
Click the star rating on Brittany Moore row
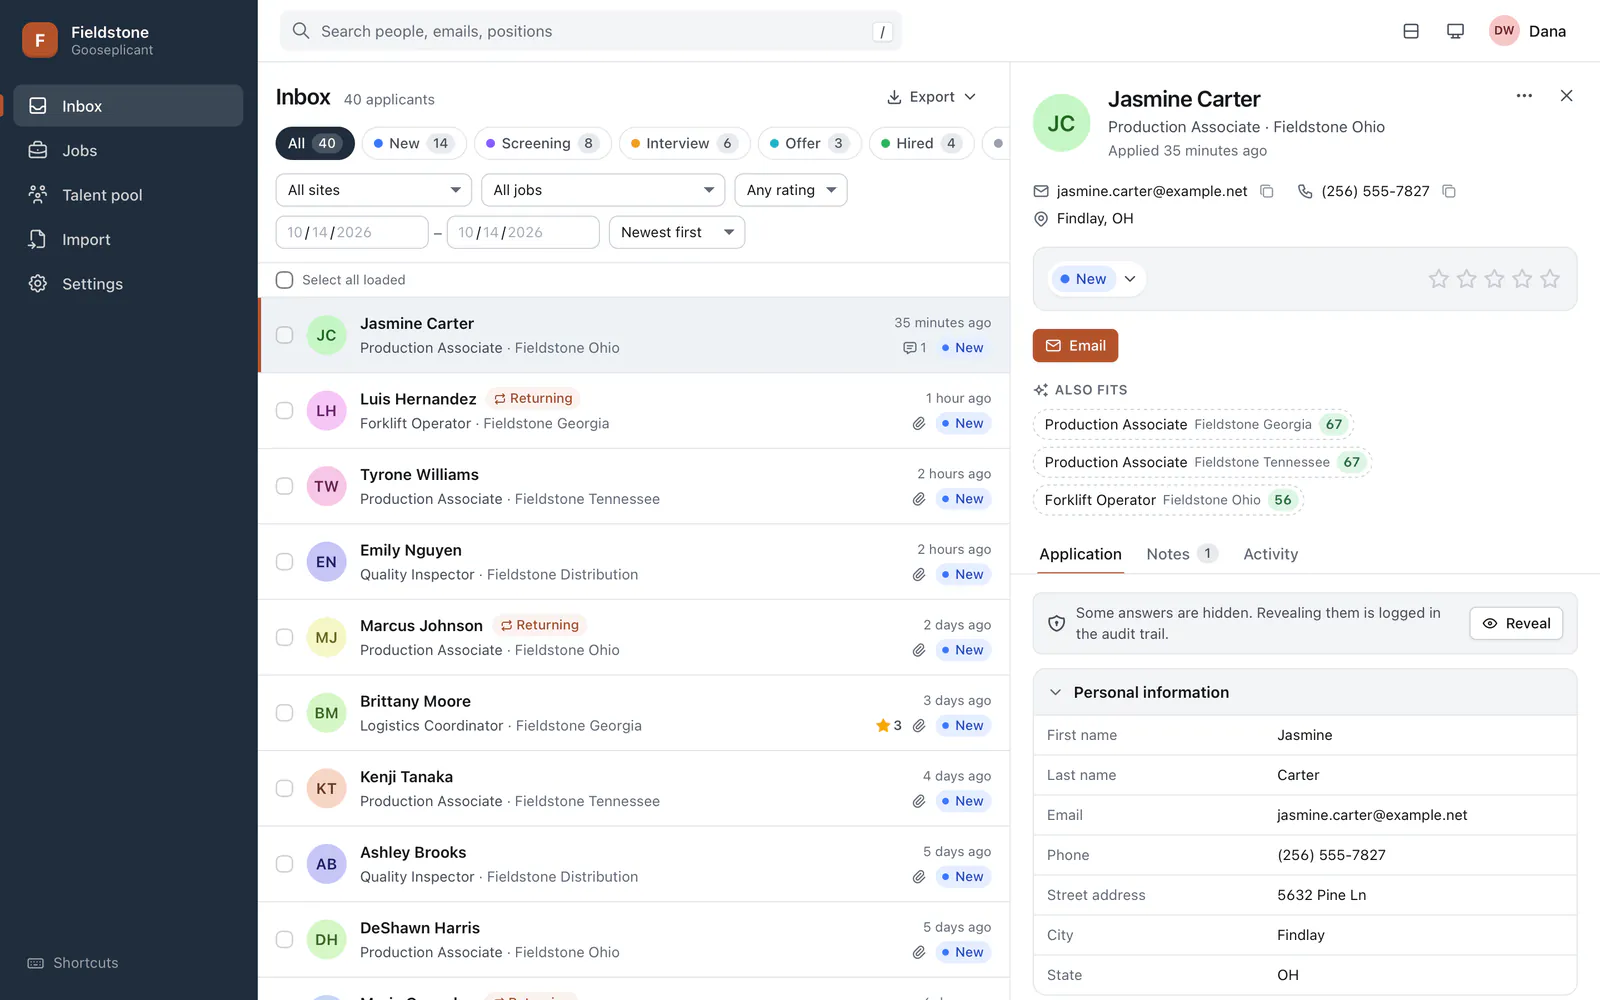pyautogui.click(x=889, y=726)
